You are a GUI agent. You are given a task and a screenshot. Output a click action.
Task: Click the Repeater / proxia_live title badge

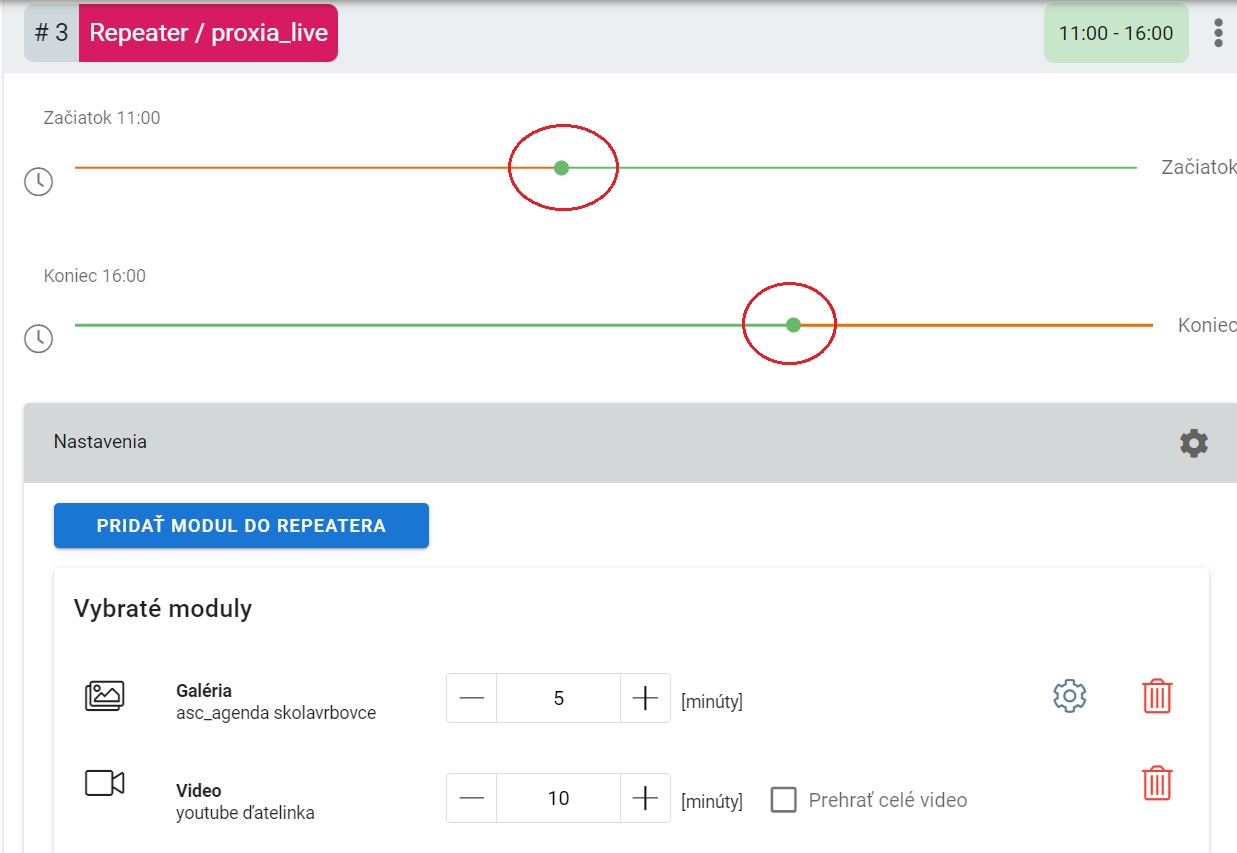pos(208,33)
